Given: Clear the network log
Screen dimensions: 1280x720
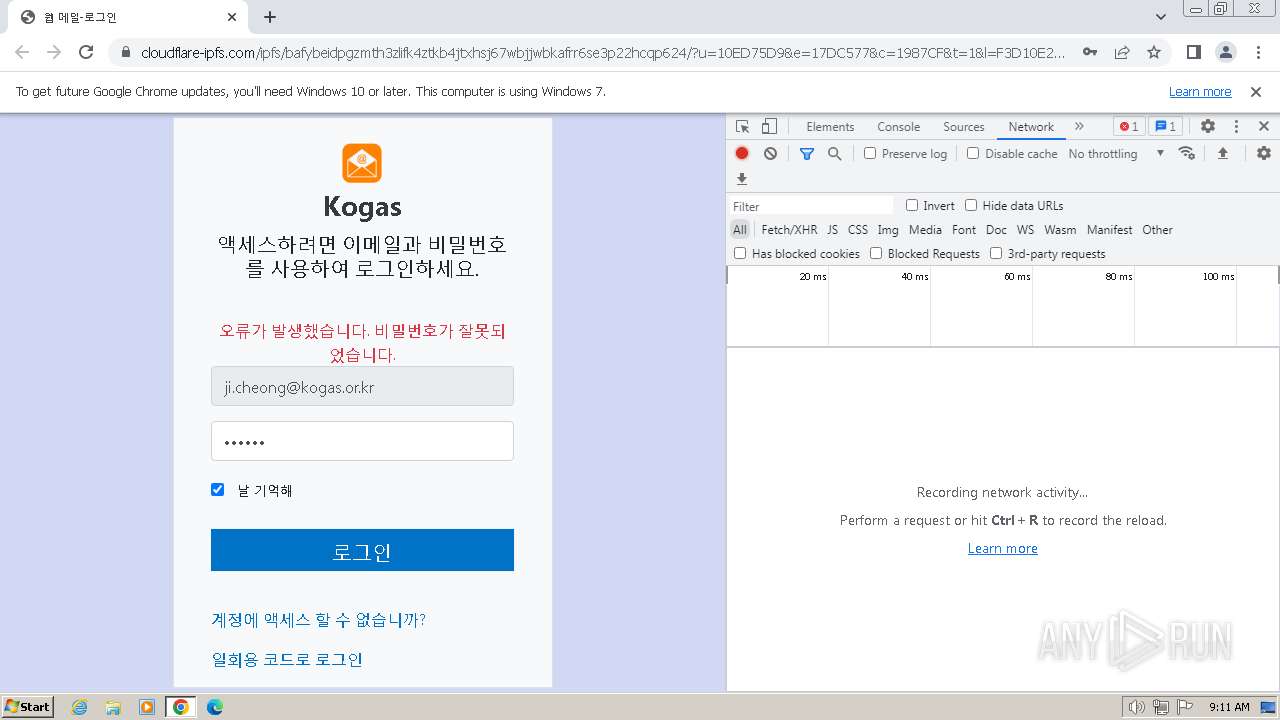Looking at the screenshot, I should coord(770,153).
